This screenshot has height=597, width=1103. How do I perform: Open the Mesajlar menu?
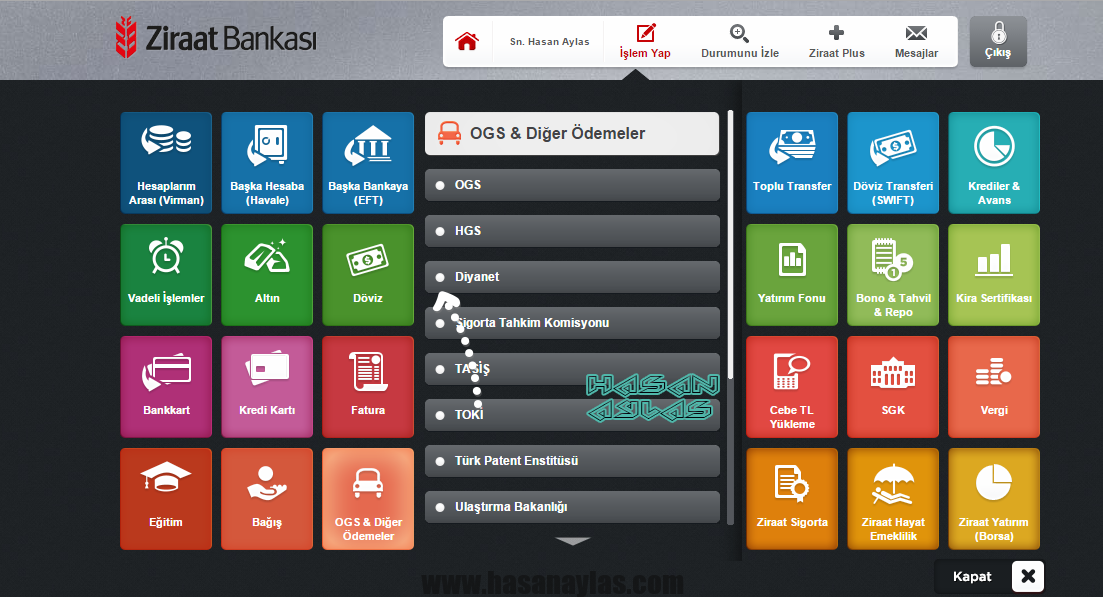(x=916, y=41)
